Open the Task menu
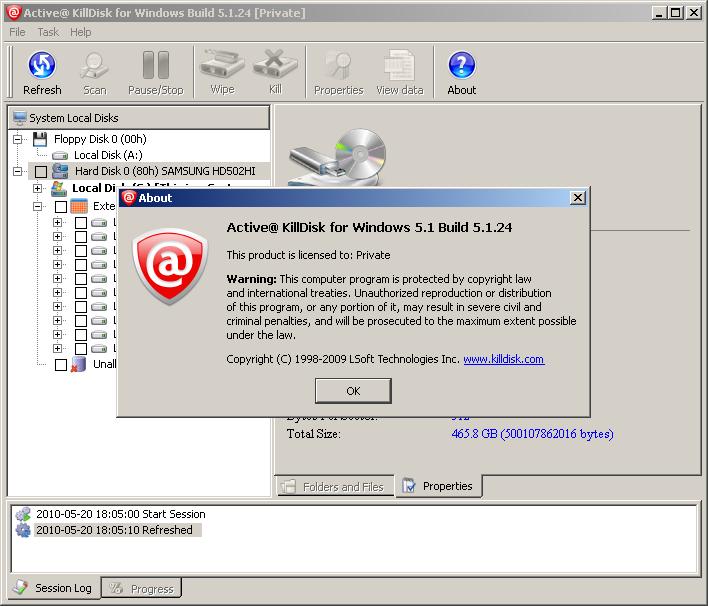The image size is (708, 606). 48,32
